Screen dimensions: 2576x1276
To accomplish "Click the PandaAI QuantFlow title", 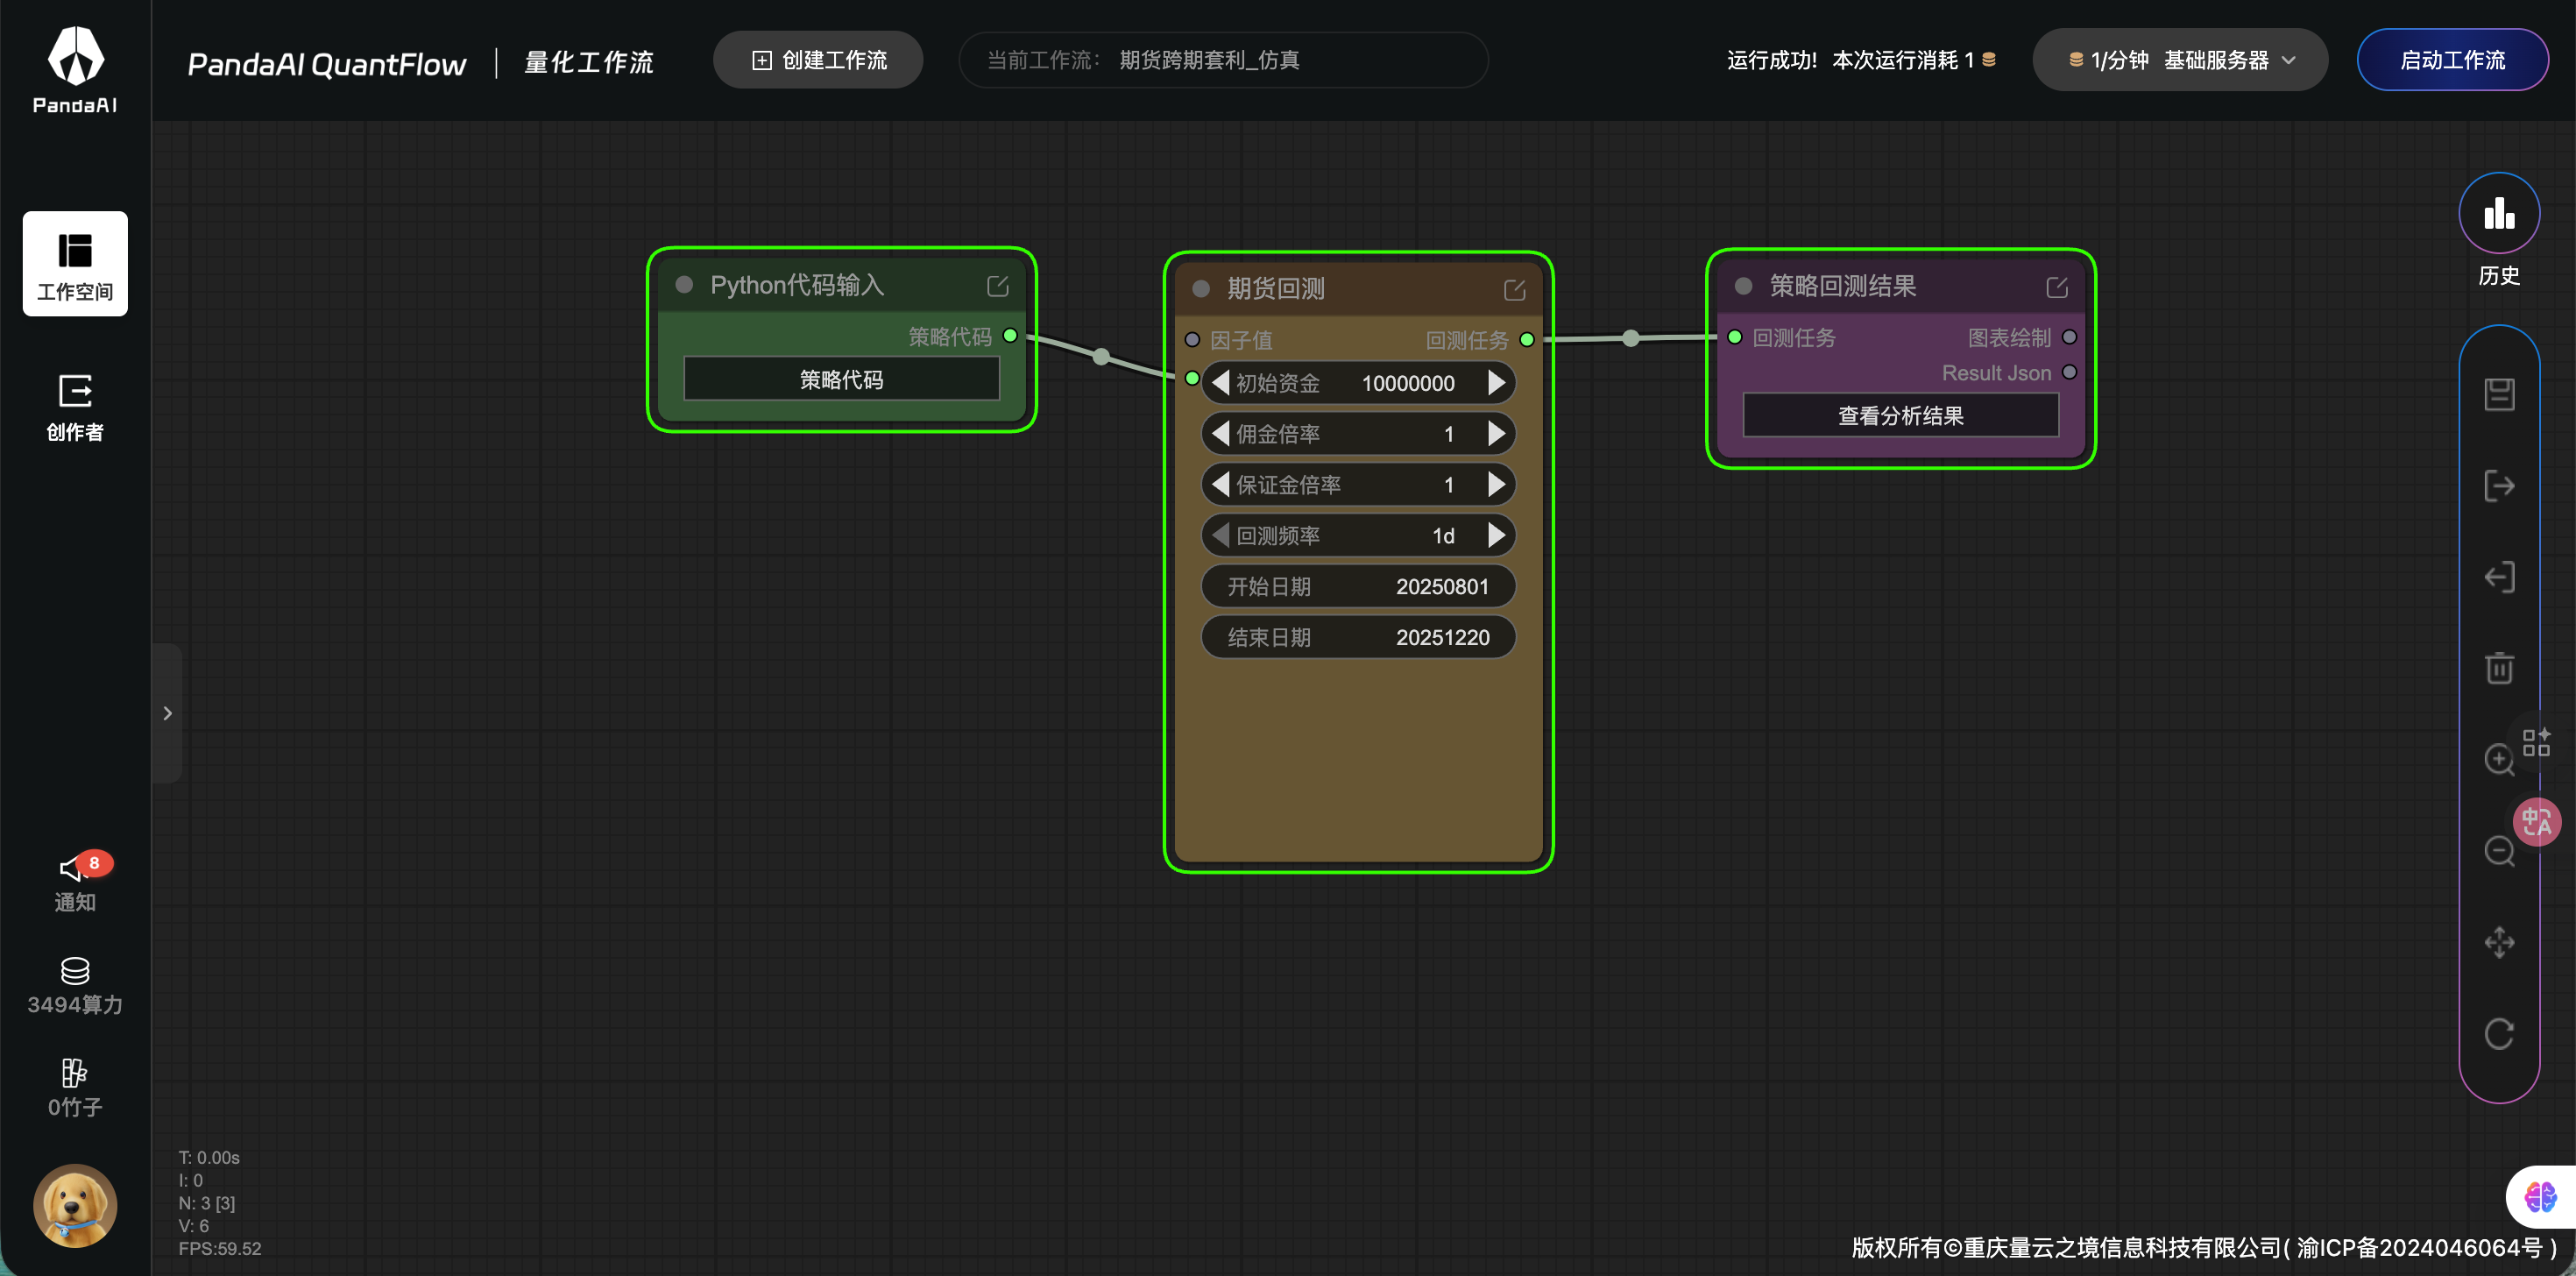I will point(326,64).
